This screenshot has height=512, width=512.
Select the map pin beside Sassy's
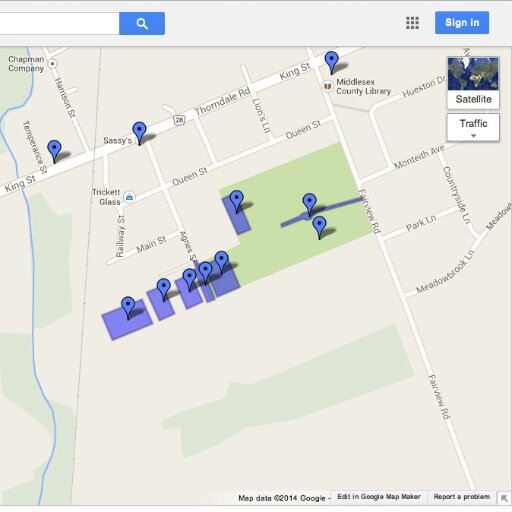click(x=139, y=133)
